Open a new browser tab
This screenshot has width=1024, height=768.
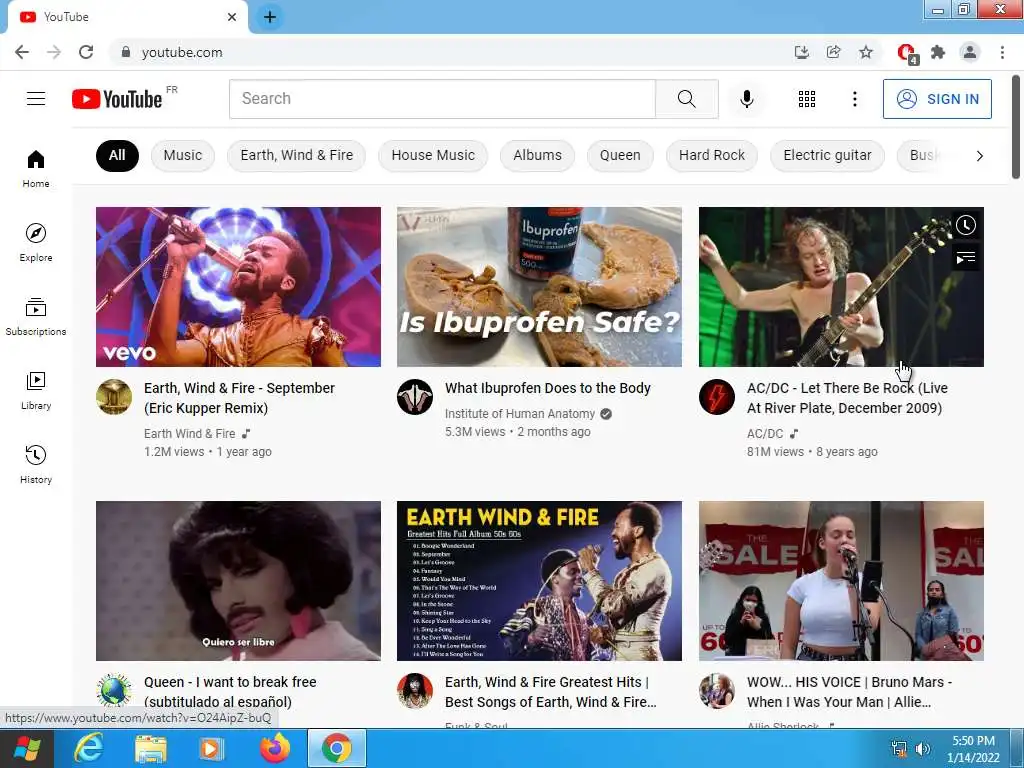(270, 17)
